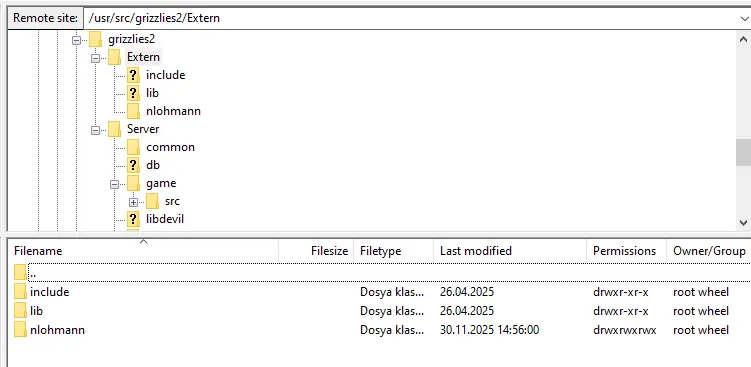Collapse the Server folder node

point(95,130)
